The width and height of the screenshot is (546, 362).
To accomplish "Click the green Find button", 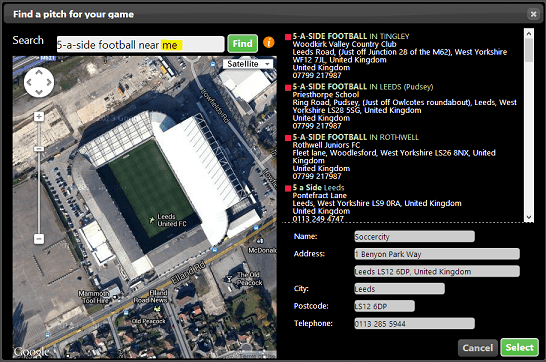I will pyautogui.click(x=243, y=44).
